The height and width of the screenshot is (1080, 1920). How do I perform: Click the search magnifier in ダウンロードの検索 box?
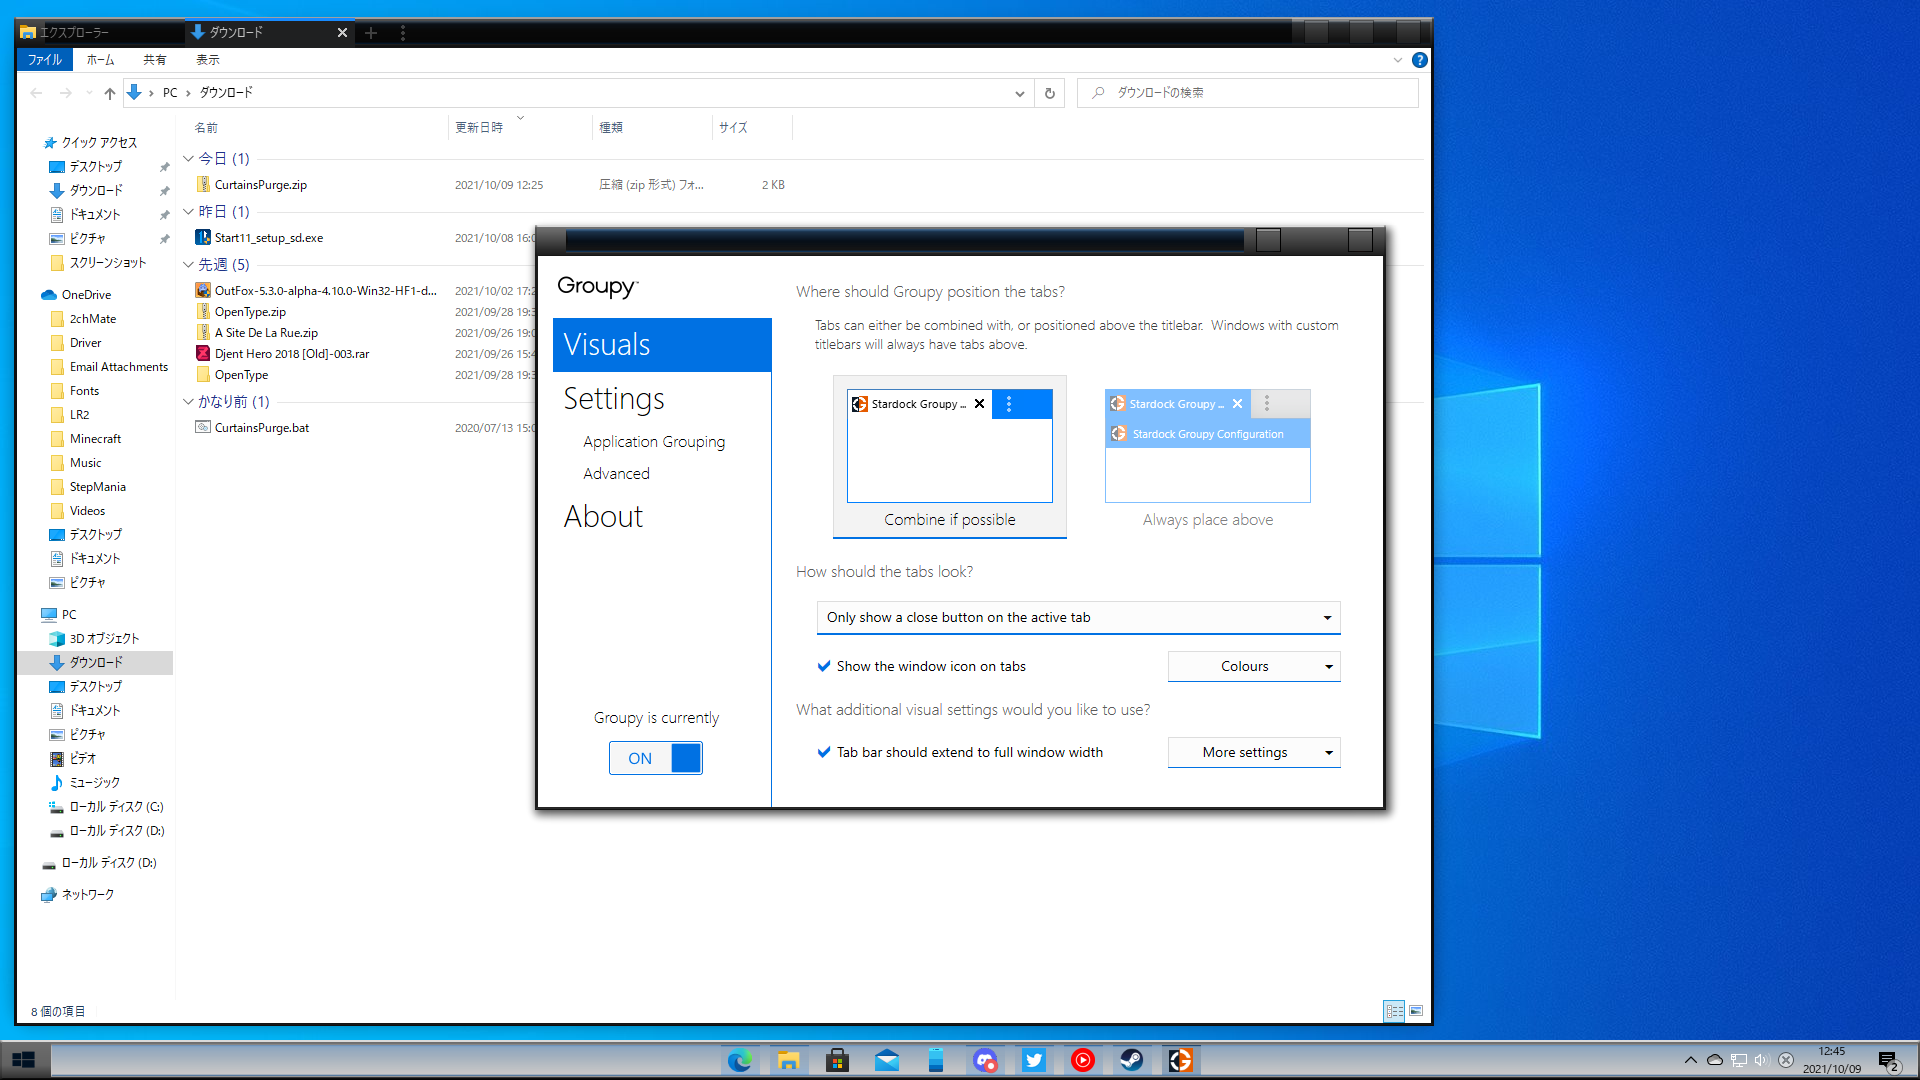pos(1098,93)
